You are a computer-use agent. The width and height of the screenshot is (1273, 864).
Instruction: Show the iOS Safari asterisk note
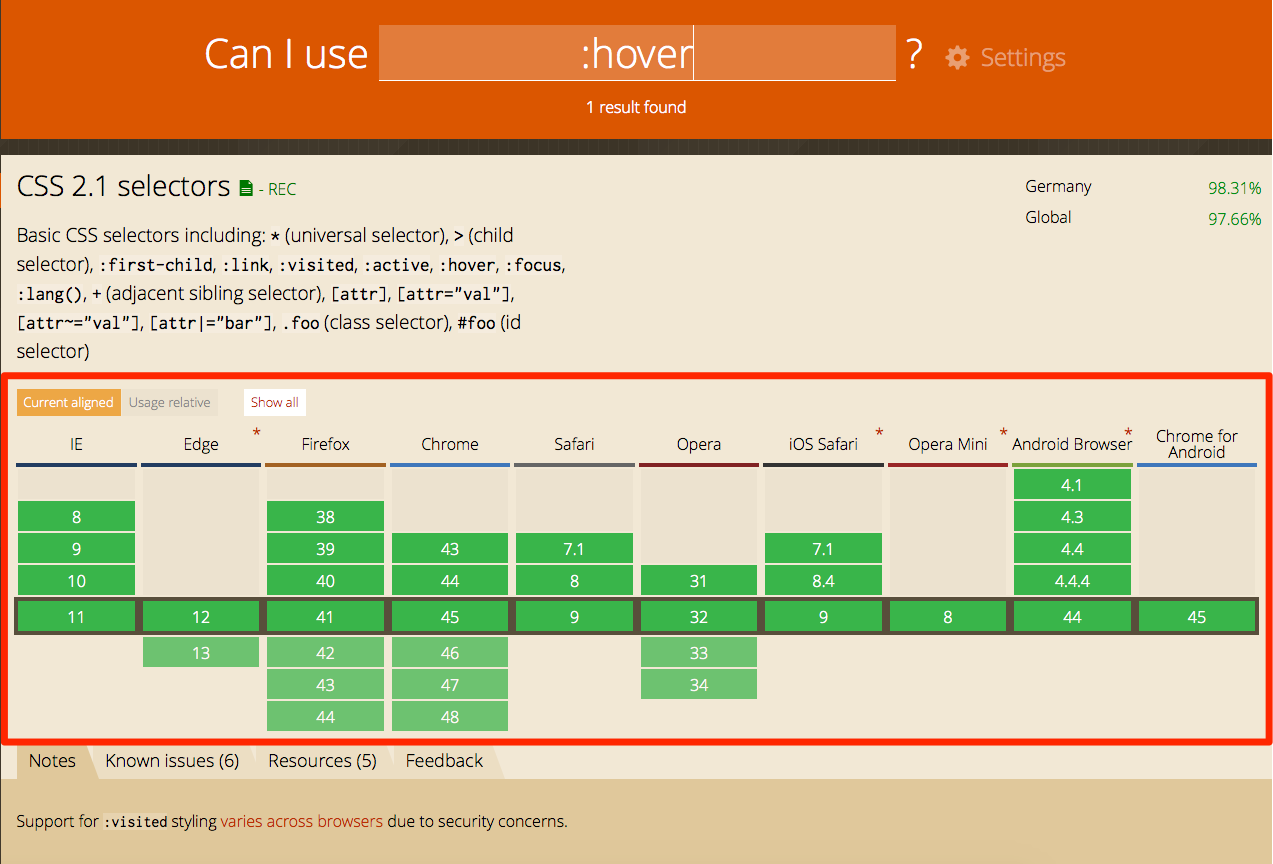pos(879,432)
